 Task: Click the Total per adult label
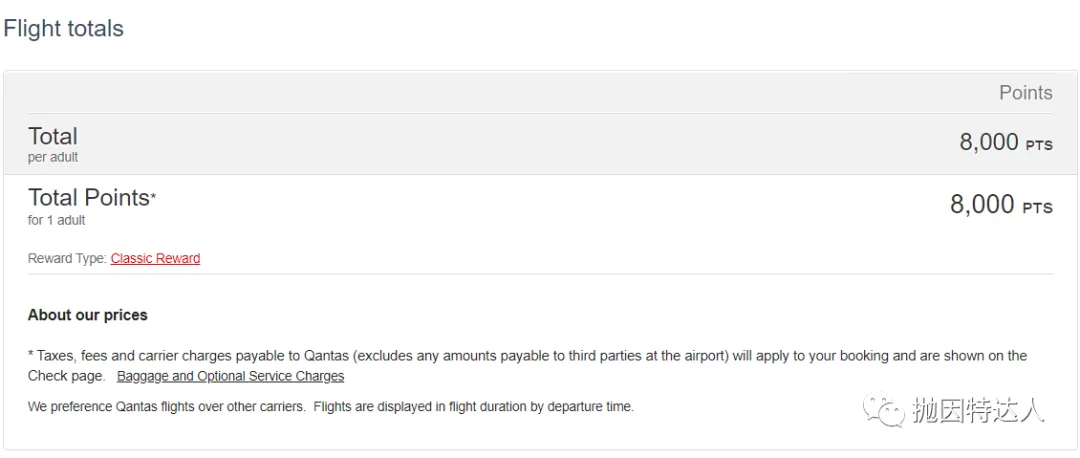tap(52, 144)
